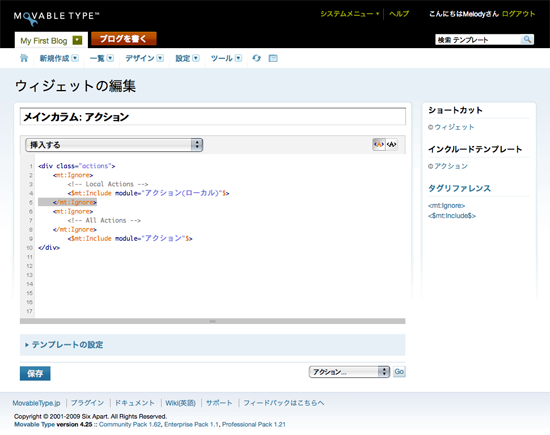Open the view site icon
The width and height of the screenshot is (550, 435).
coord(273,58)
